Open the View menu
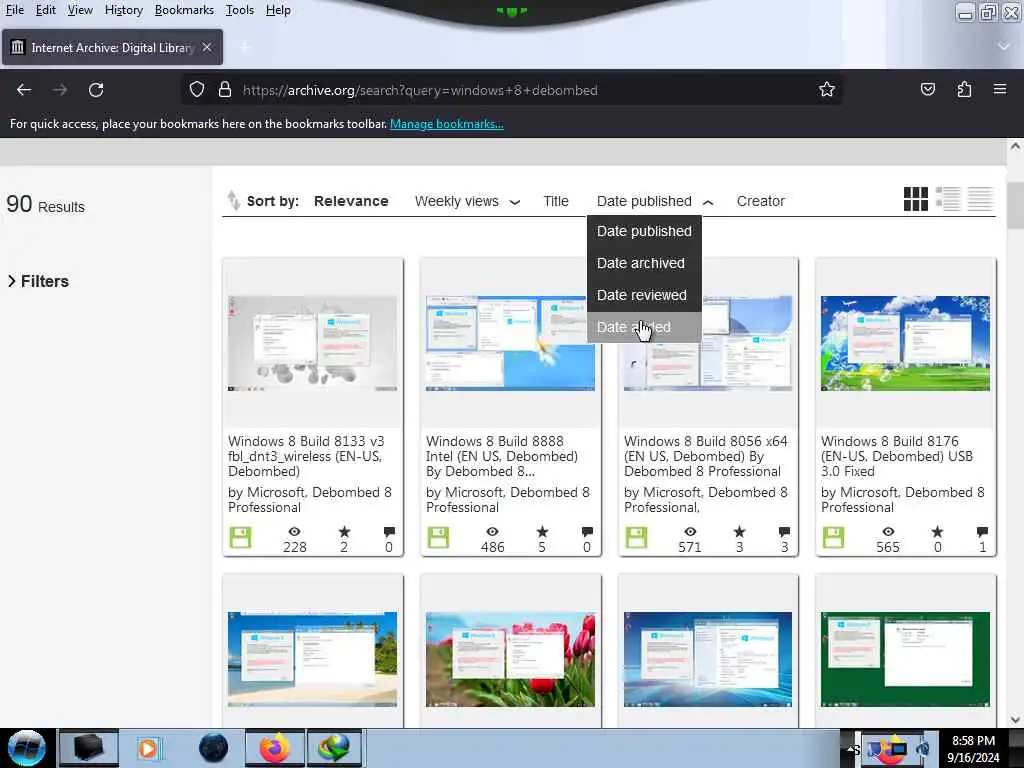Image resolution: width=1024 pixels, height=768 pixels. click(x=80, y=10)
